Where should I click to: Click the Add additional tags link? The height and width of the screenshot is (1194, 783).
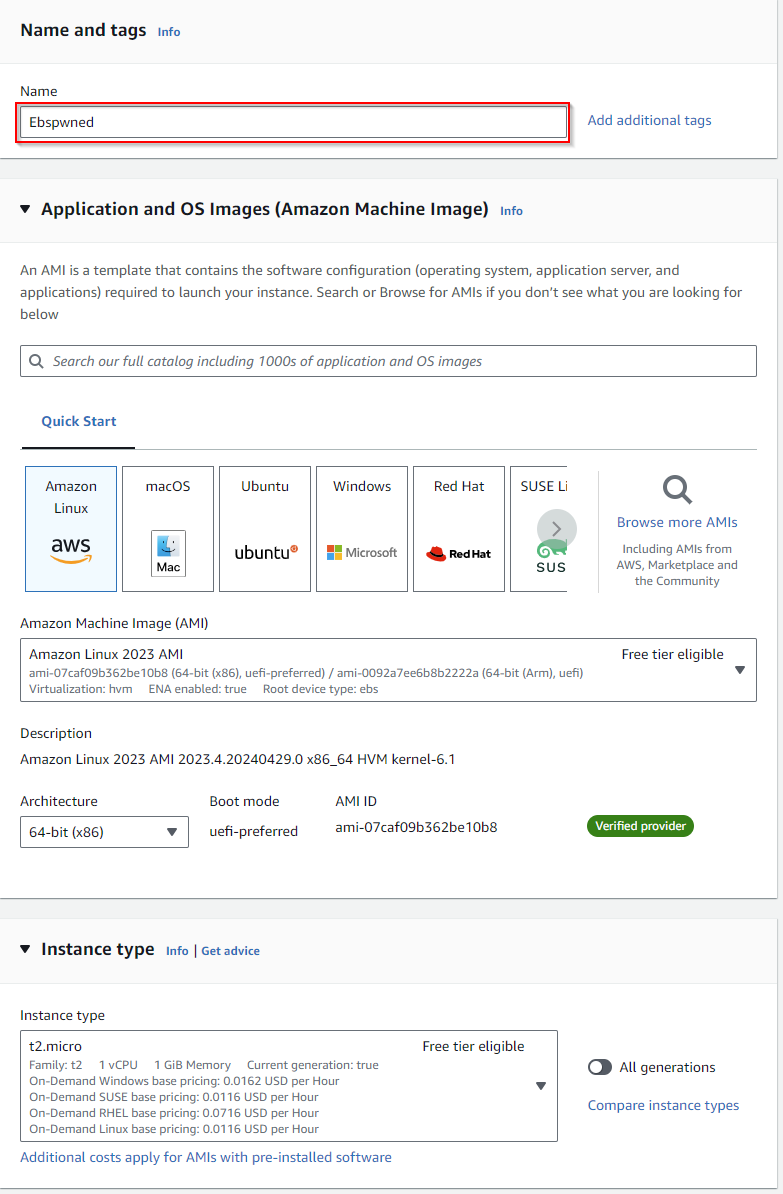649,120
